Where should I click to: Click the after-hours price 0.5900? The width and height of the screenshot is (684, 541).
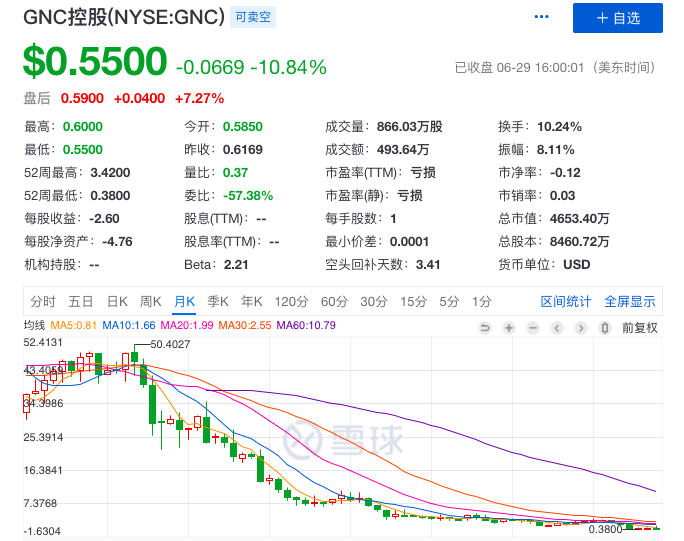[82, 99]
